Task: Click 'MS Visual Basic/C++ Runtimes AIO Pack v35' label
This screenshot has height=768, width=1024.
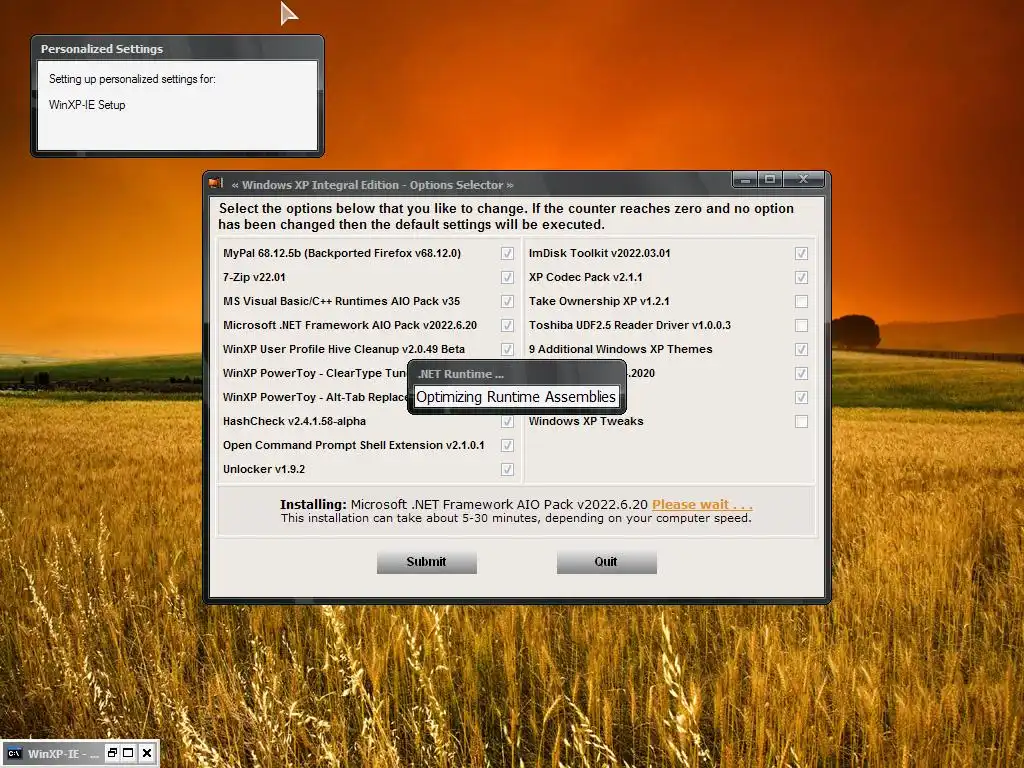Action: click(x=341, y=302)
